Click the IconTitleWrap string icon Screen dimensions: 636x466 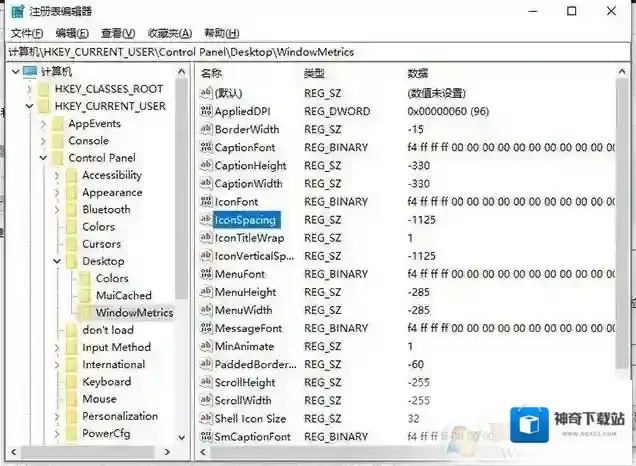click(206, 237)
